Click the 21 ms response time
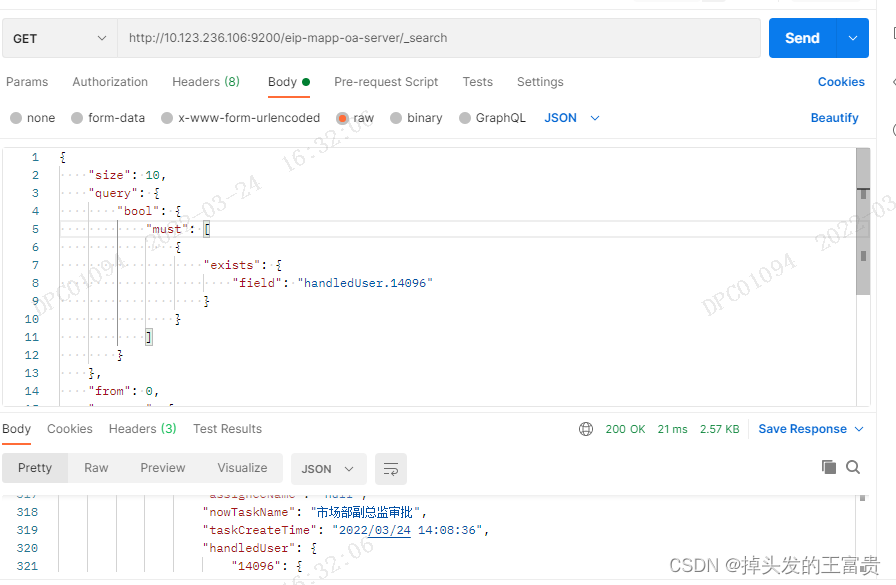The height and width of the screenshot is (585, 896). pyautogui.click(x=673, y=429)
